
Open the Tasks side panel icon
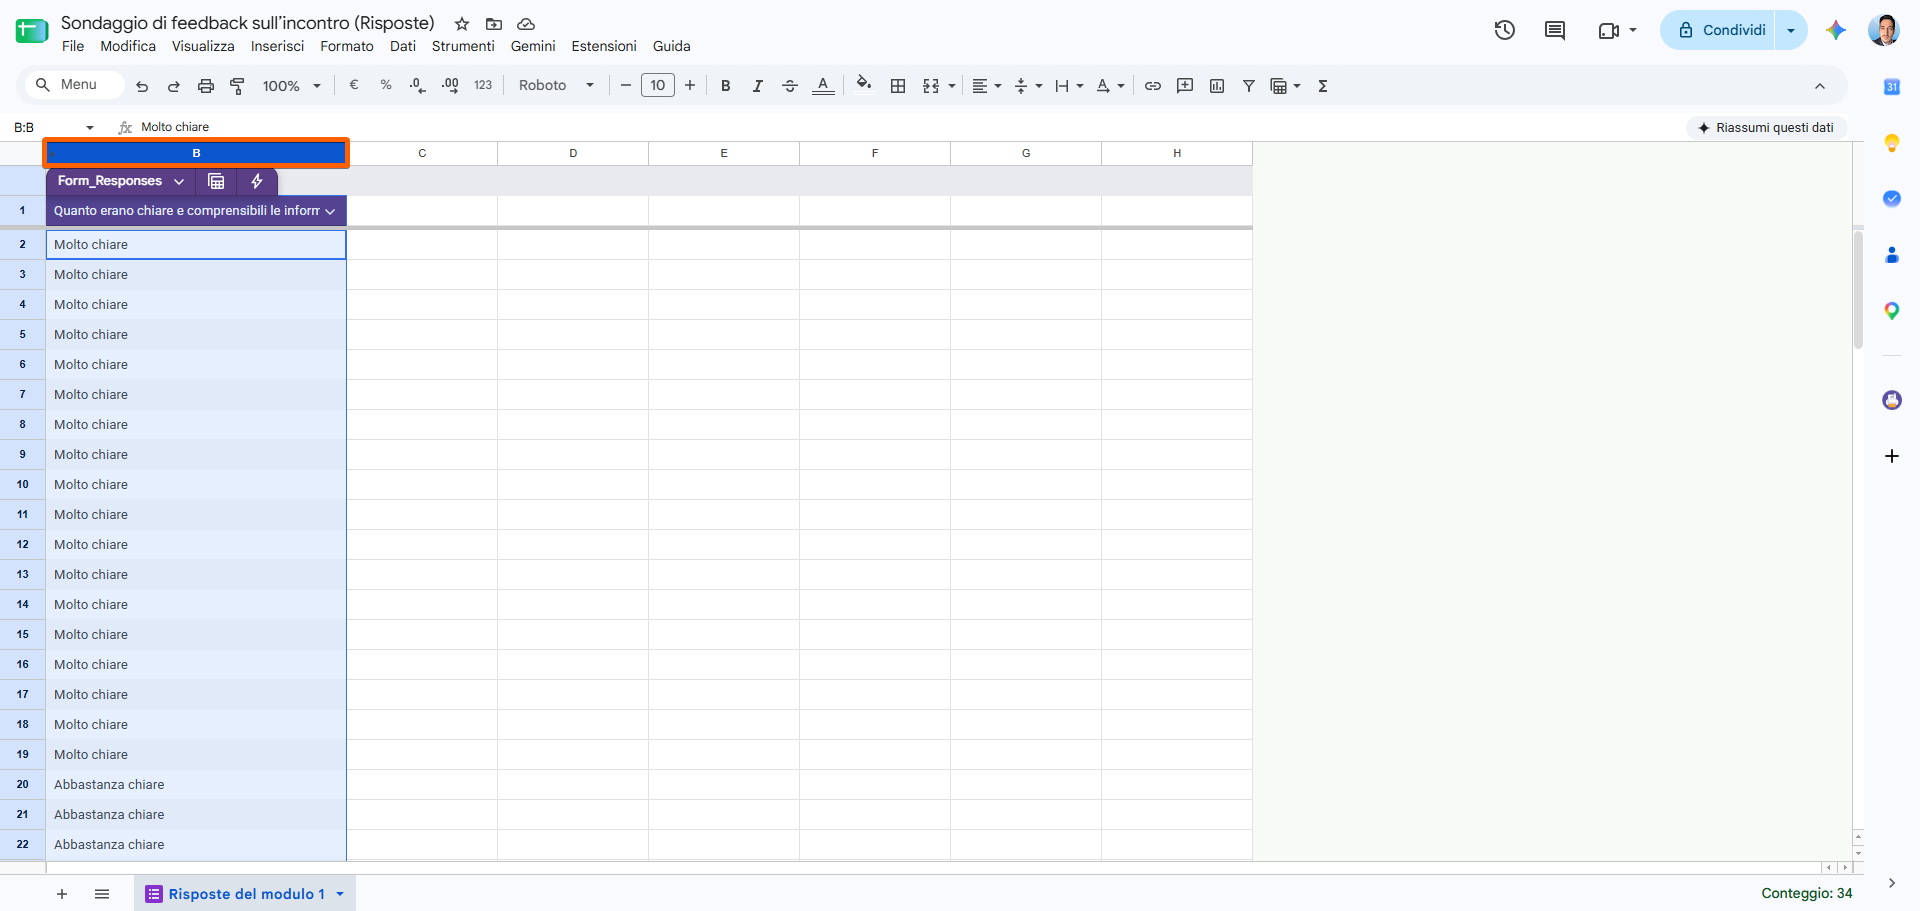[x=1892, y=199]
